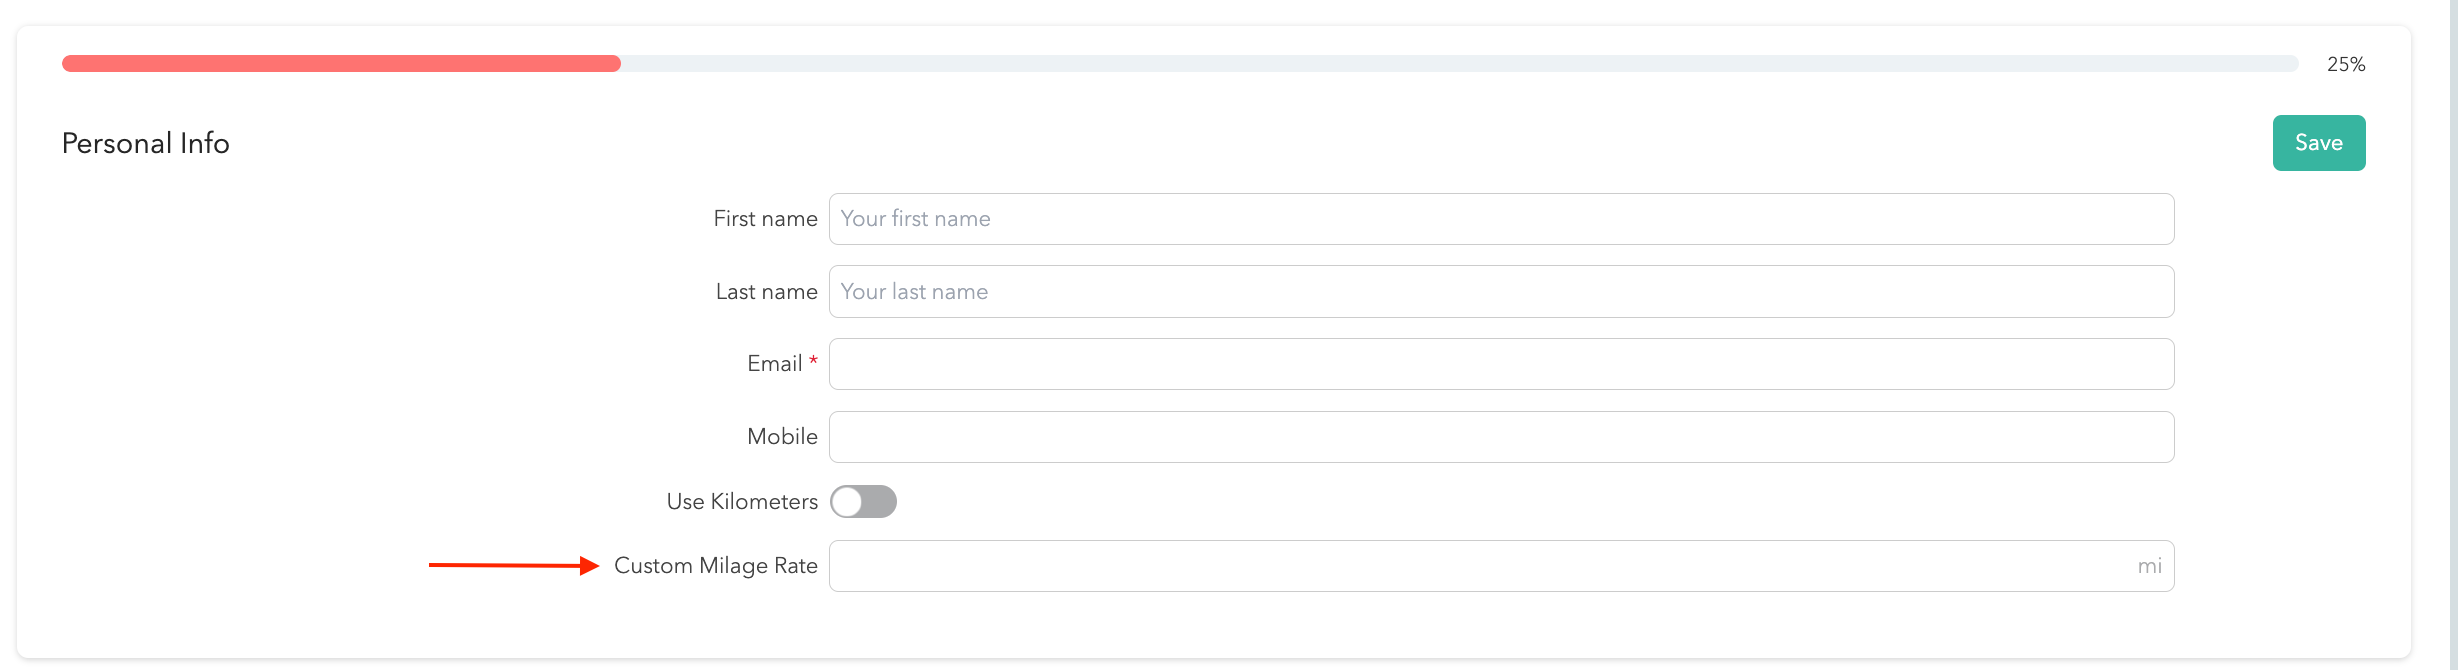Click the red arrow pointing at Milage Rate

coord(513,566)
